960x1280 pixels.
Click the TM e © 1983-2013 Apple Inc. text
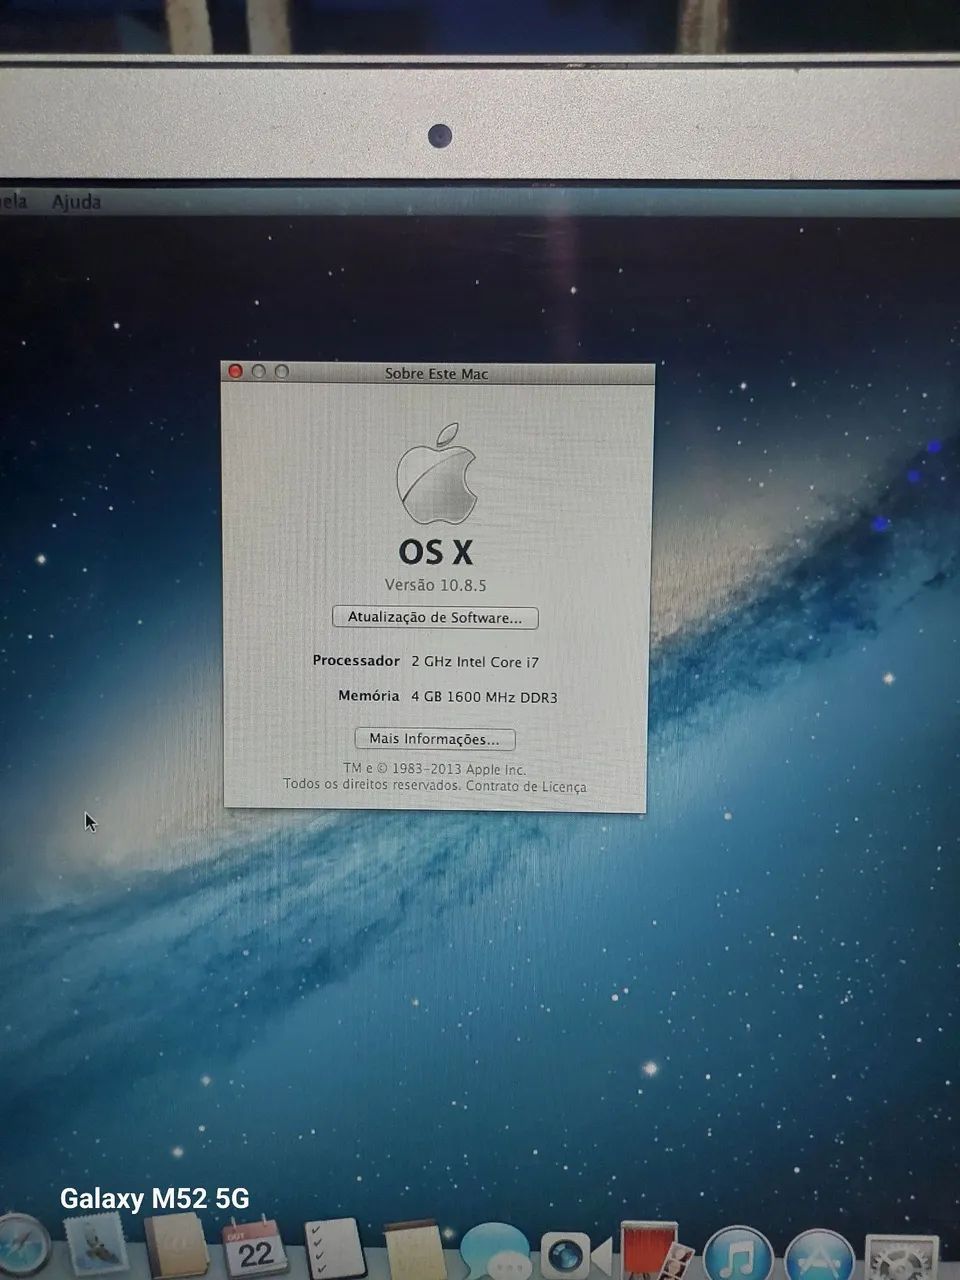click(435, 769)
